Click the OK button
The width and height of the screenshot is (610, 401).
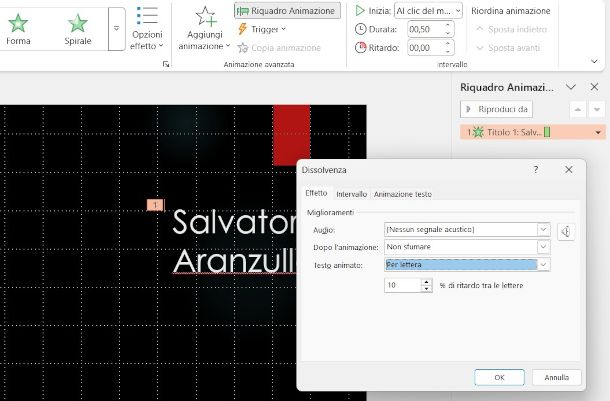[499, 377]
